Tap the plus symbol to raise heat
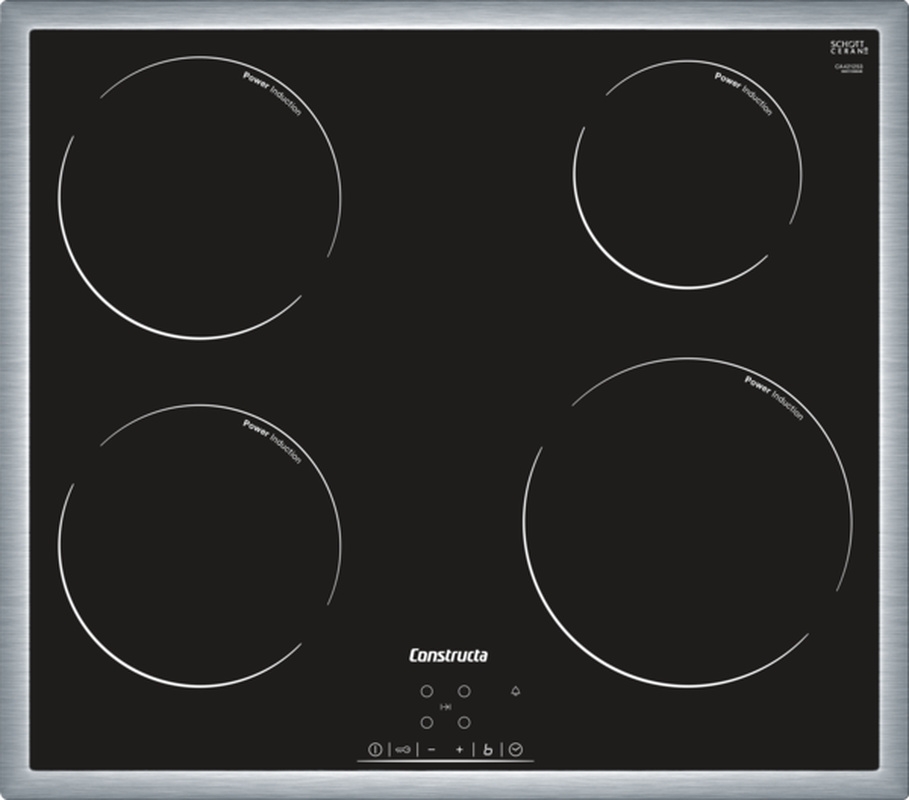The width and height of the screenshot is (909, 800). [459, 748]
